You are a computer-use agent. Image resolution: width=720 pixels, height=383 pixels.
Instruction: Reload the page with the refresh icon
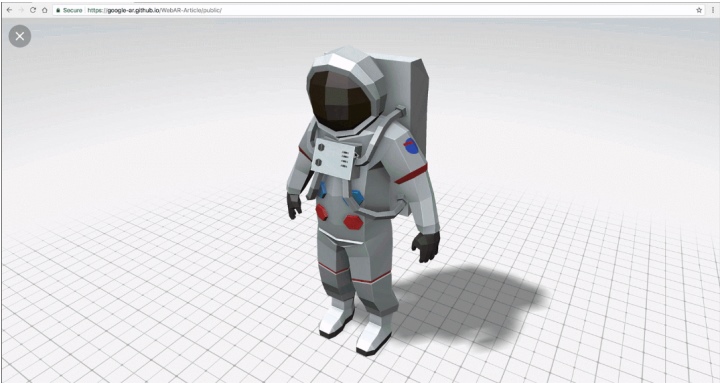coord(33,10)
